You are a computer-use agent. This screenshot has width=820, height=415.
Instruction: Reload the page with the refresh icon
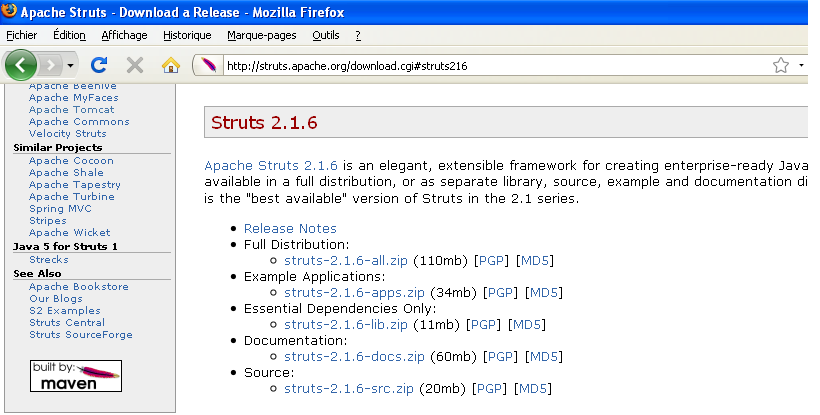click(99, 66)
